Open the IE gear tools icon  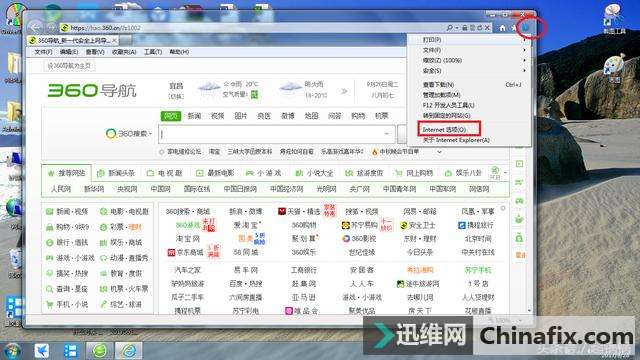526,27
